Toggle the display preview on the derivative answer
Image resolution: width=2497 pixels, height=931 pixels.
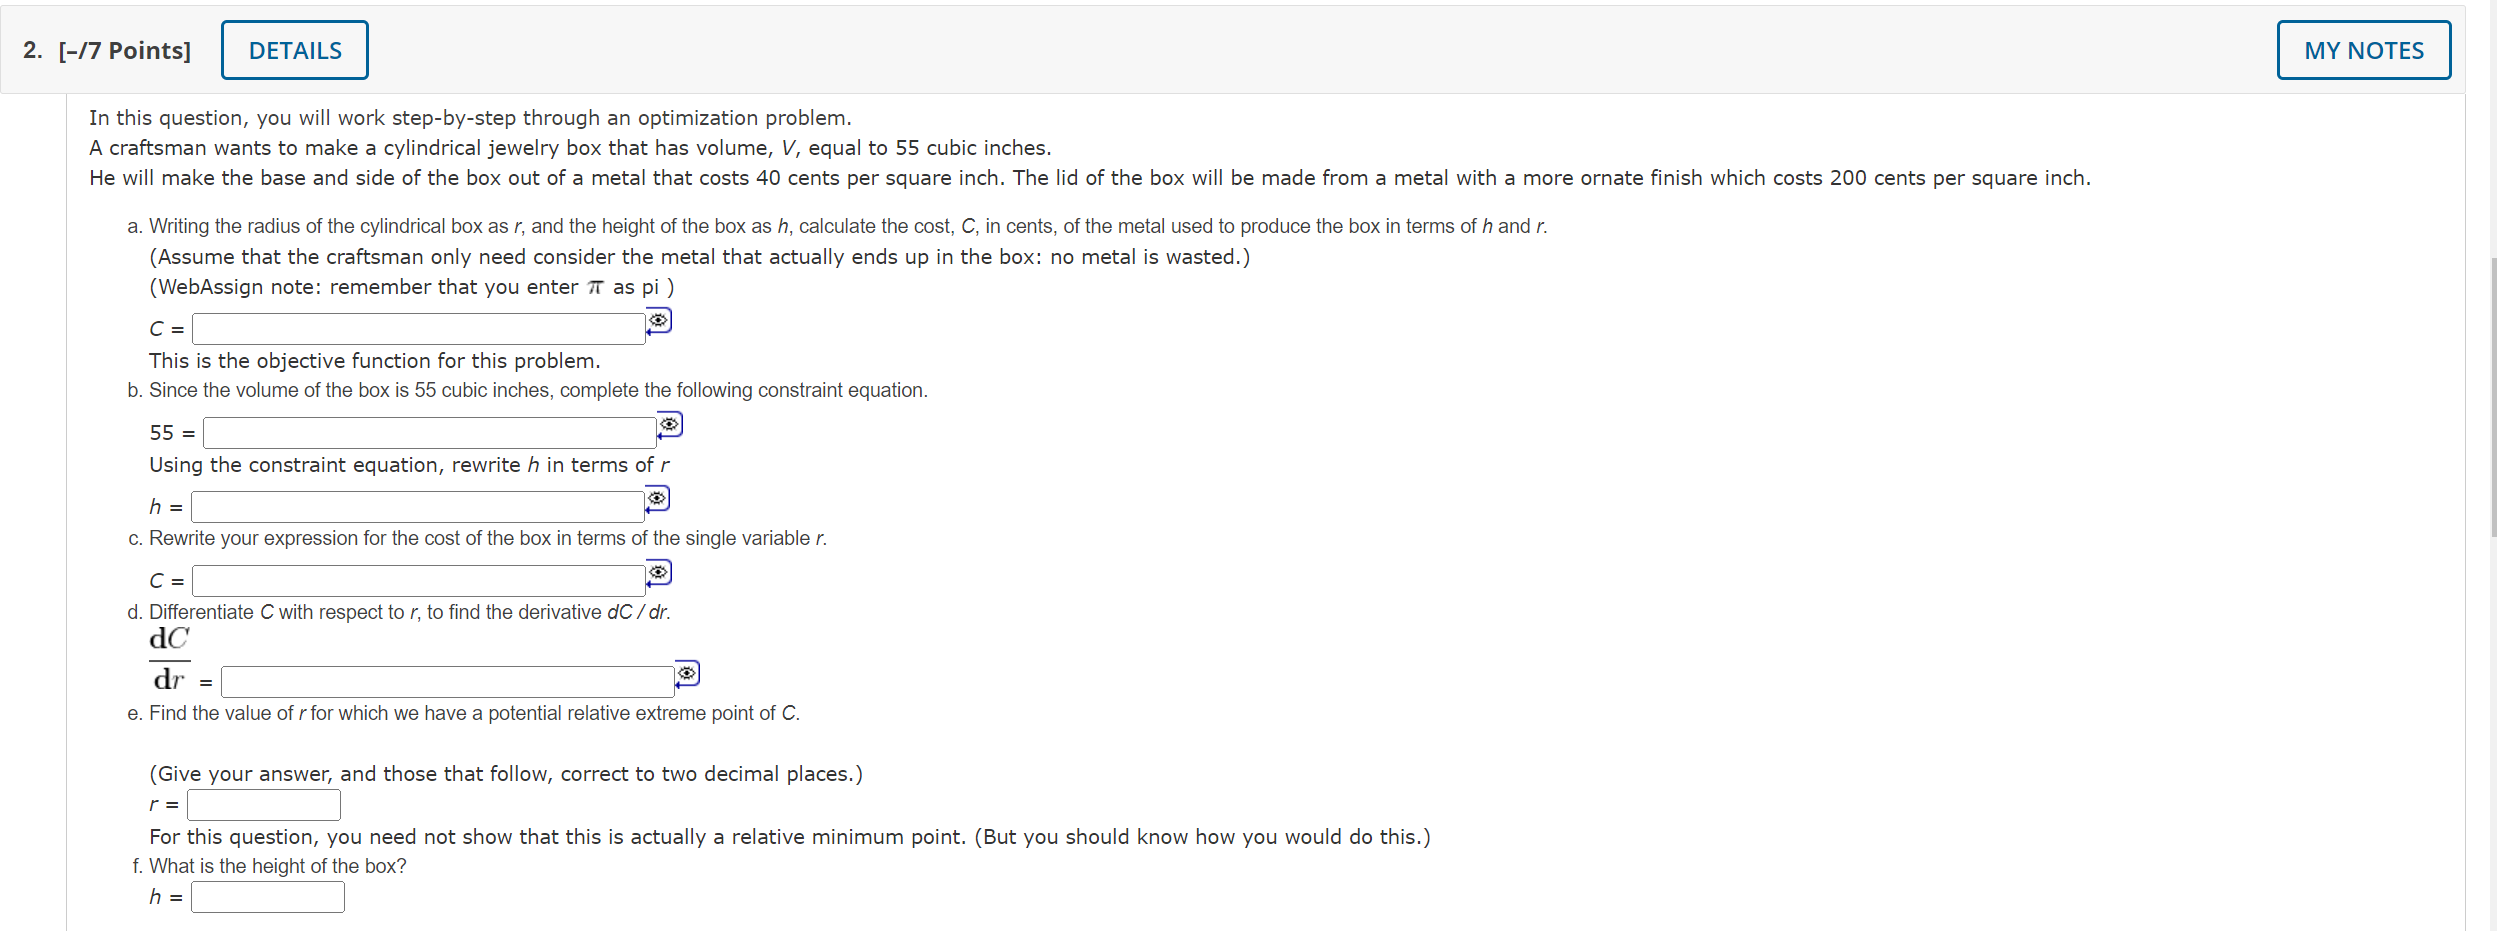(x=687, y=673)
